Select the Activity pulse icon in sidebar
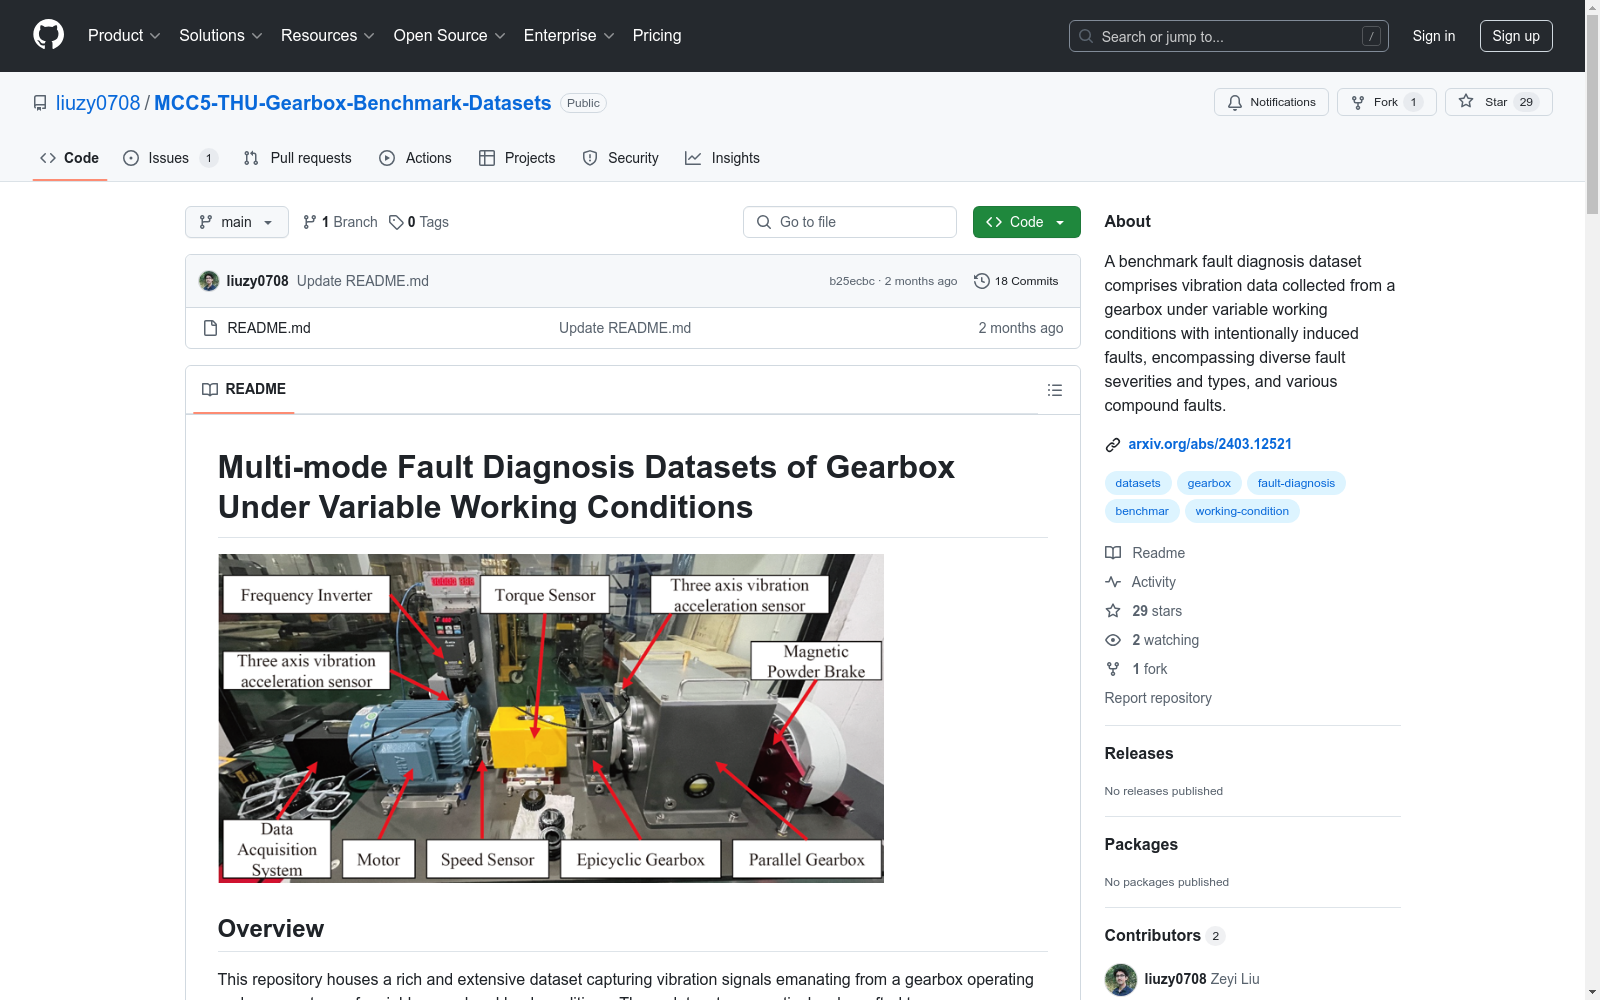 (x=1112, y=581)
